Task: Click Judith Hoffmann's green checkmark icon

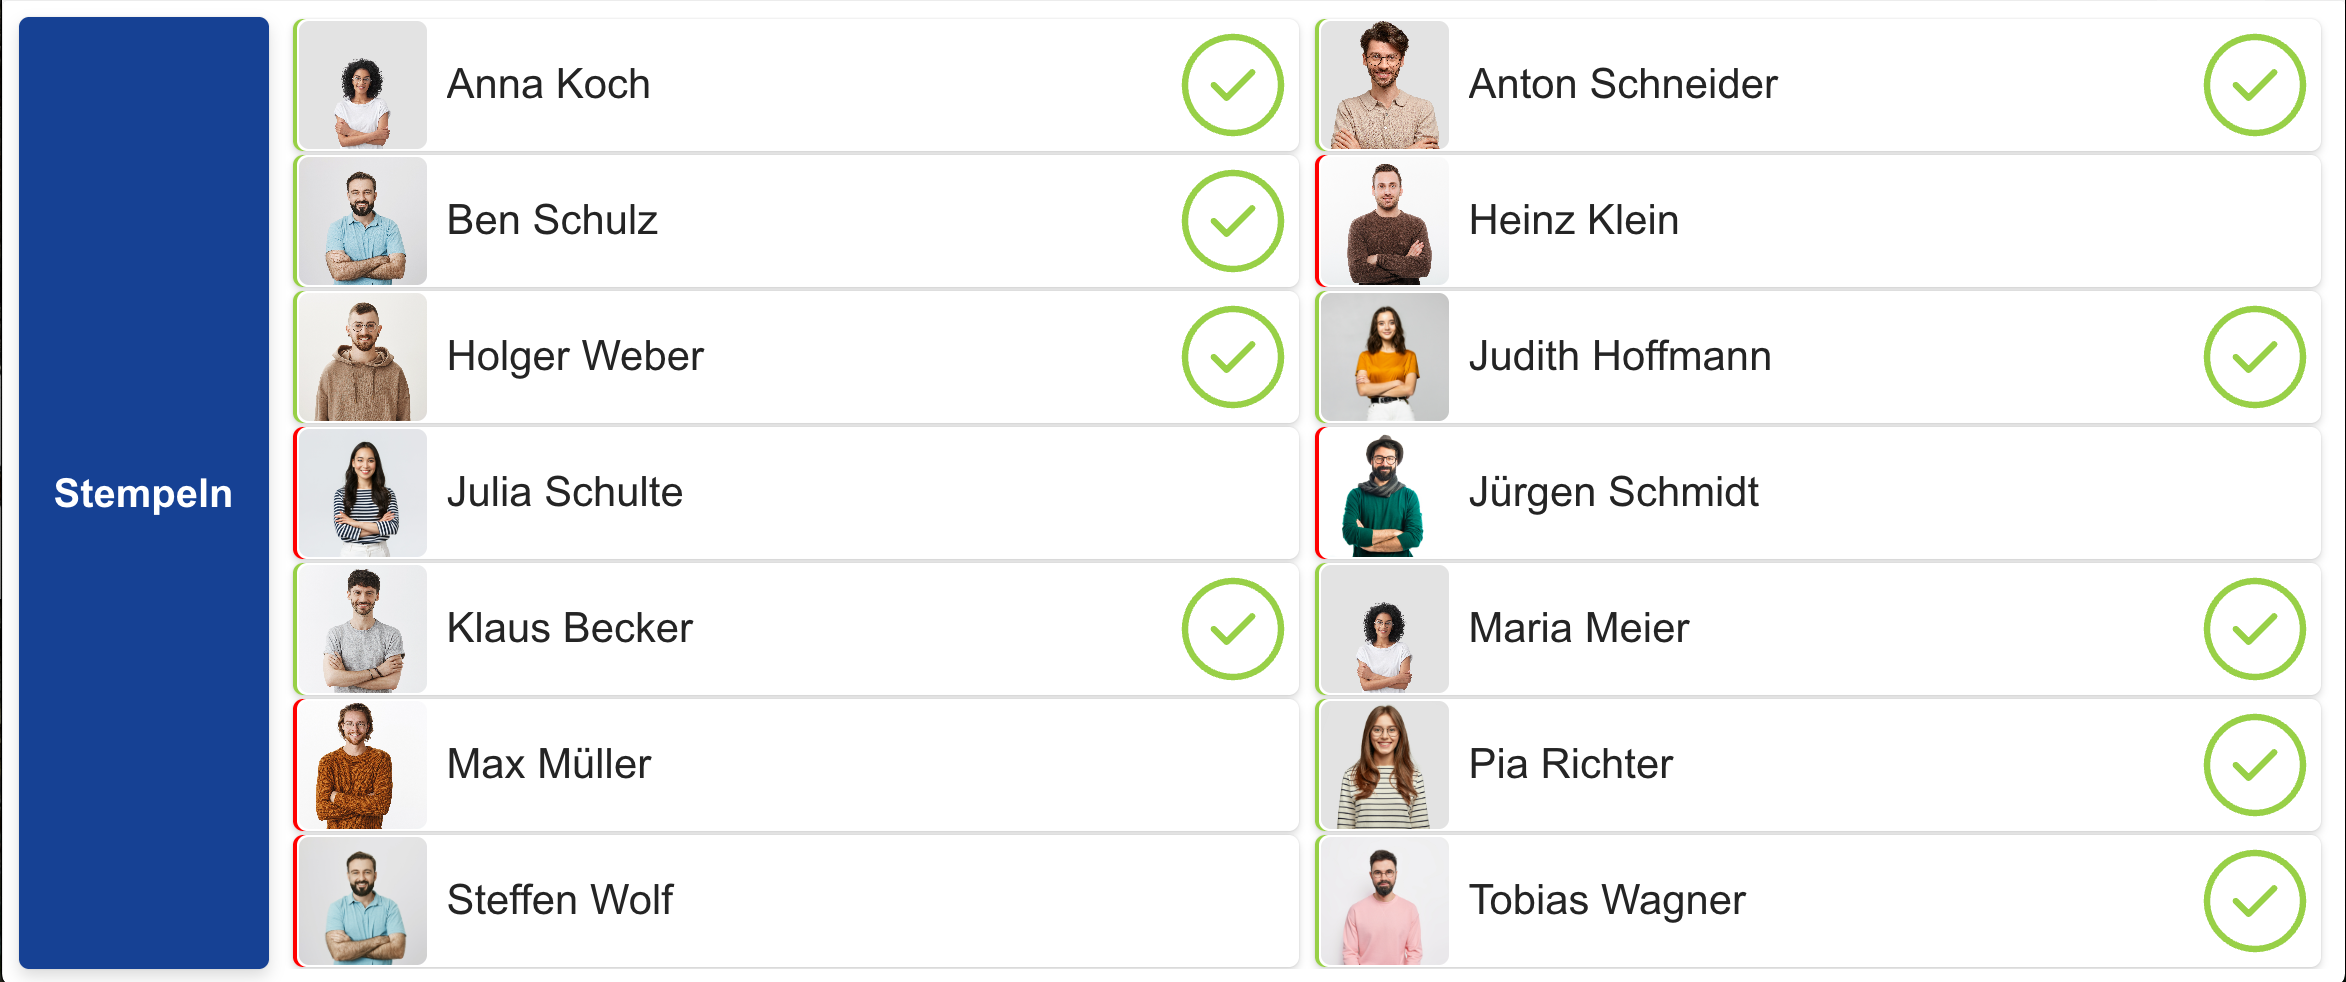Action: 2254,357
